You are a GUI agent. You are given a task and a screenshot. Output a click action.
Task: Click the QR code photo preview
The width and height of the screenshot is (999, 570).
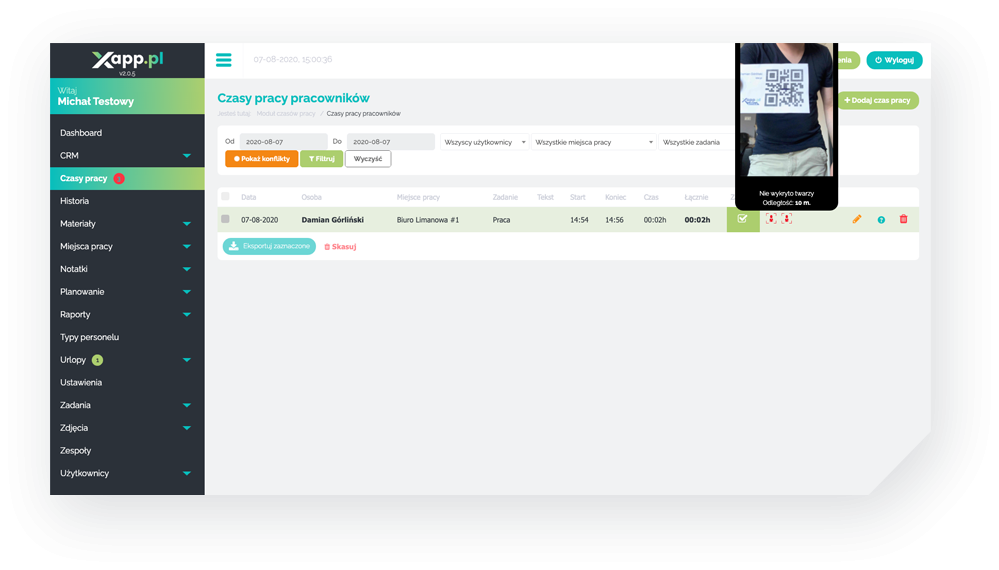click(786, 110)
